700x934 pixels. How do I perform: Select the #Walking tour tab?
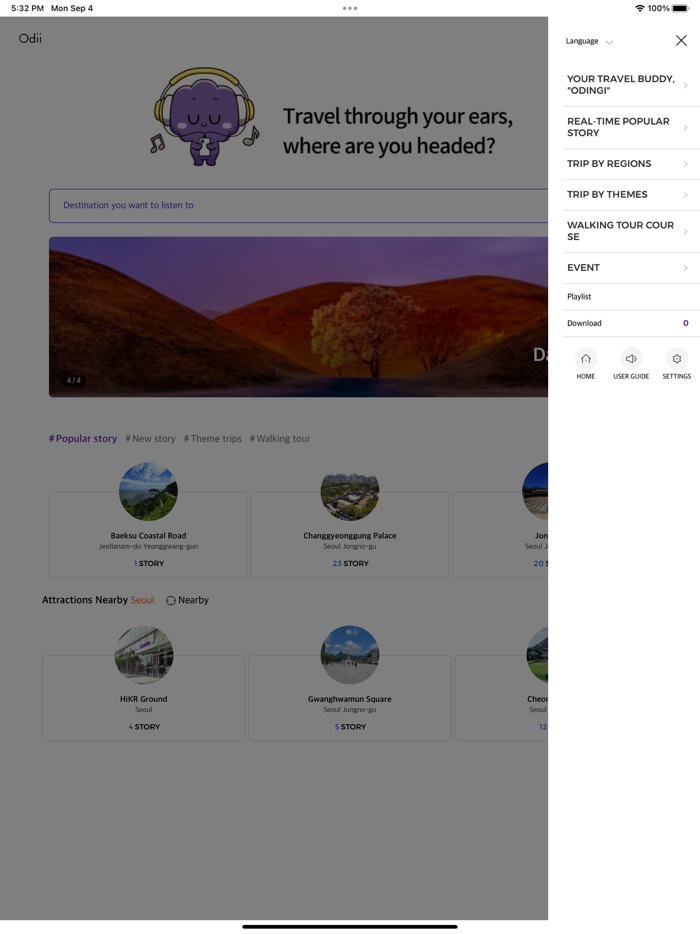pyautogui.click(x=280, y=439)
